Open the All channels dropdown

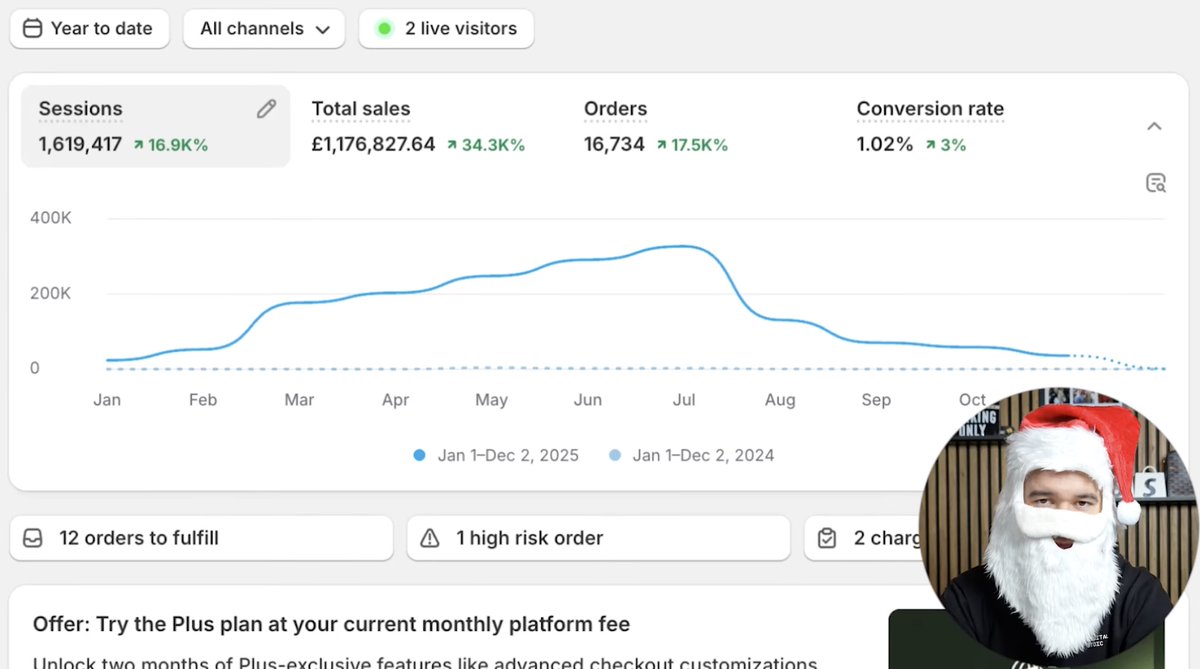pyautogui.click(x=263, y=28)
